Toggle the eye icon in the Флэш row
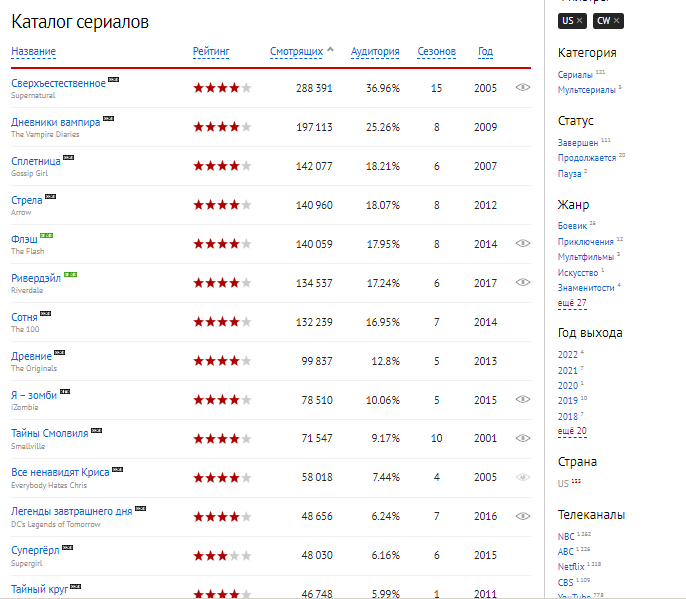 [x=522, y=243]
